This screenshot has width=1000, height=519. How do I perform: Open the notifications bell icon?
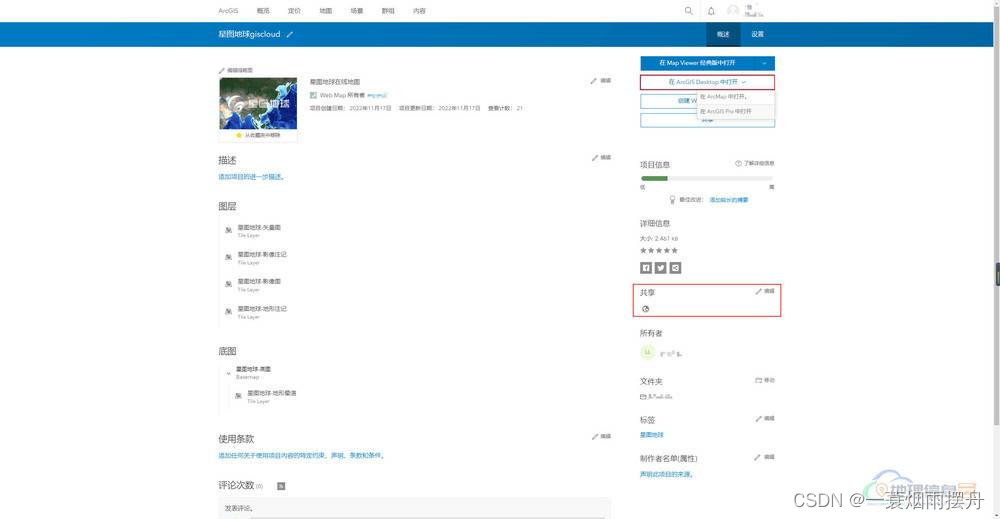tap(711, 11)
